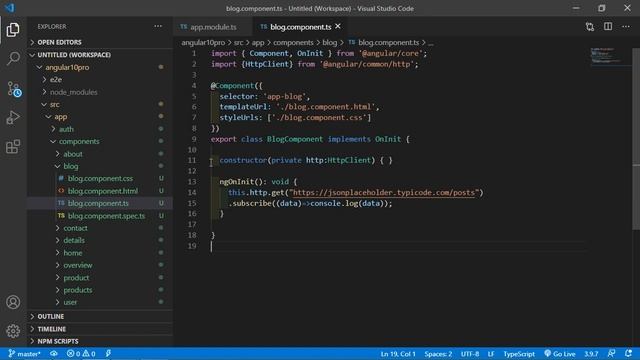This screenshot has height=360, width=640.
Task: Open the Source Control view
Action: (13, 89)
